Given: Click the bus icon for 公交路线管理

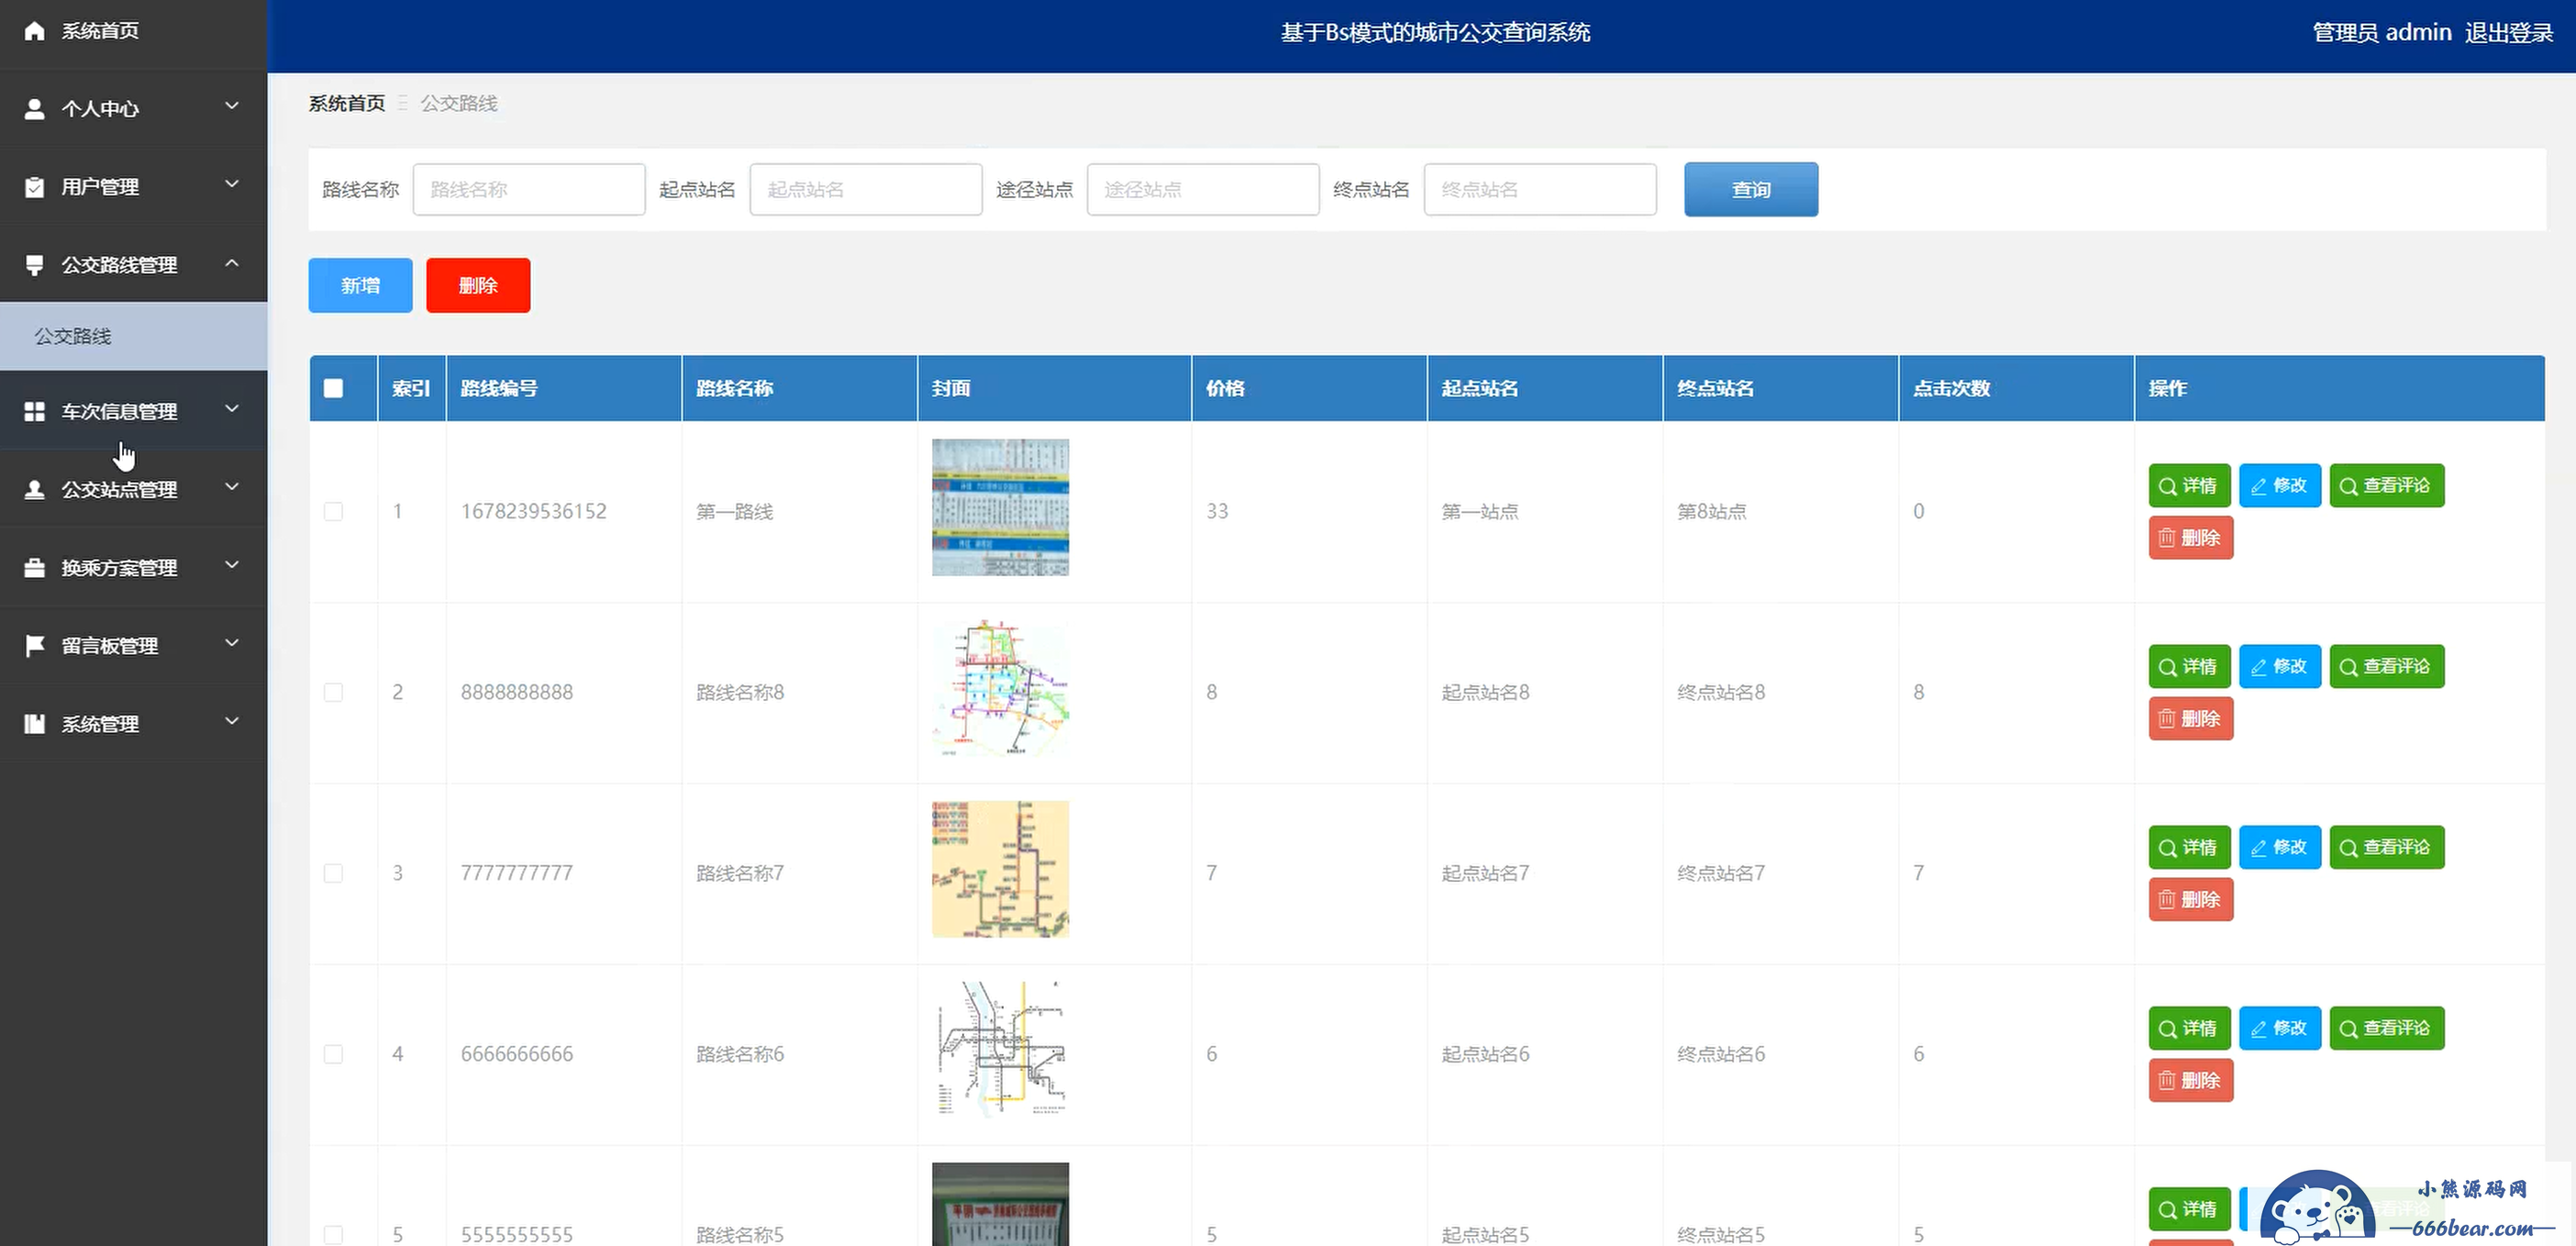Looking at the screenshot, I should pyautogui.click(x=34, y=265).
